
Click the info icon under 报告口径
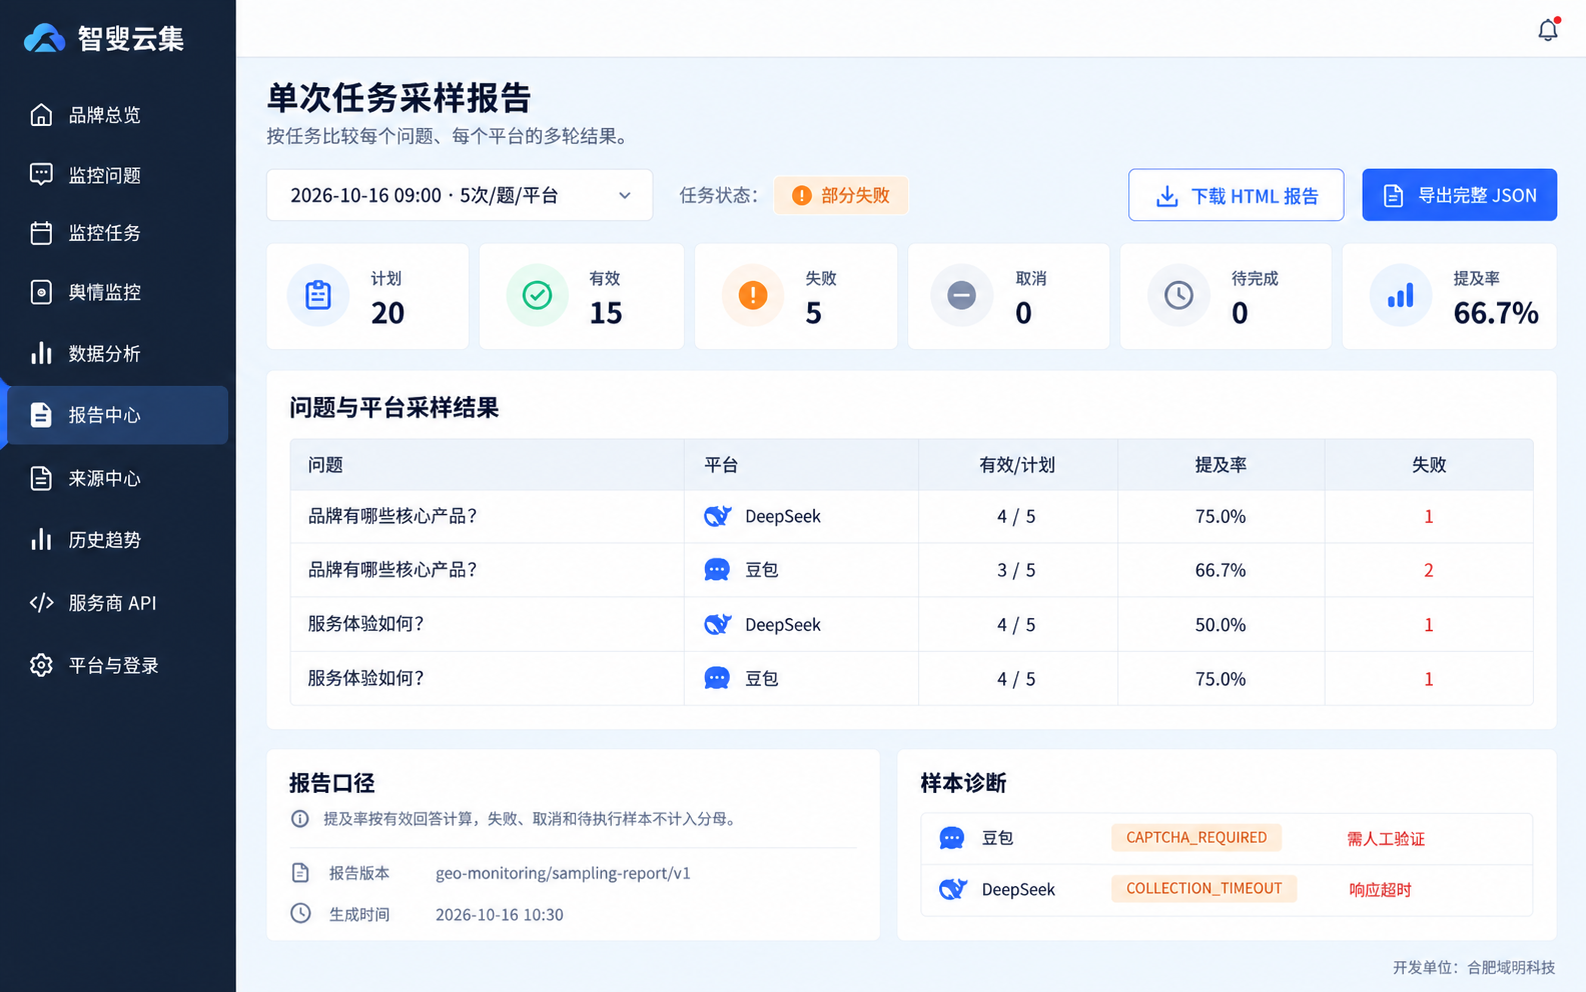point(300,819)
